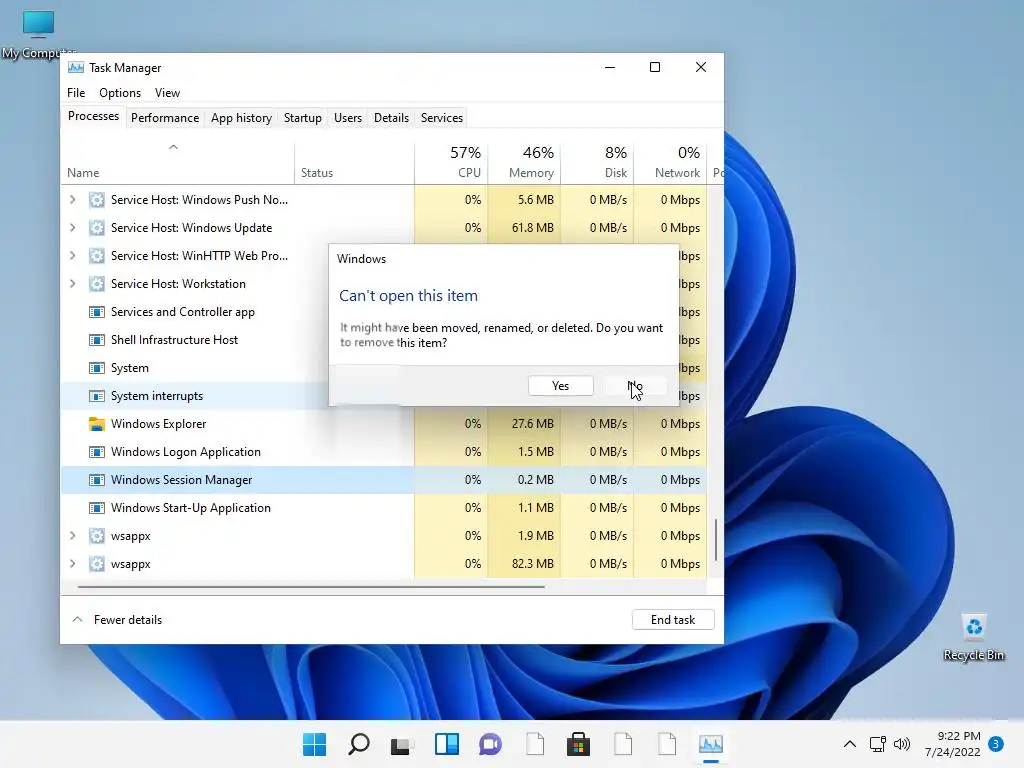This screenshot has width=1024, height=768.
Task: Open the Options menu
Action: click(120, 93)
